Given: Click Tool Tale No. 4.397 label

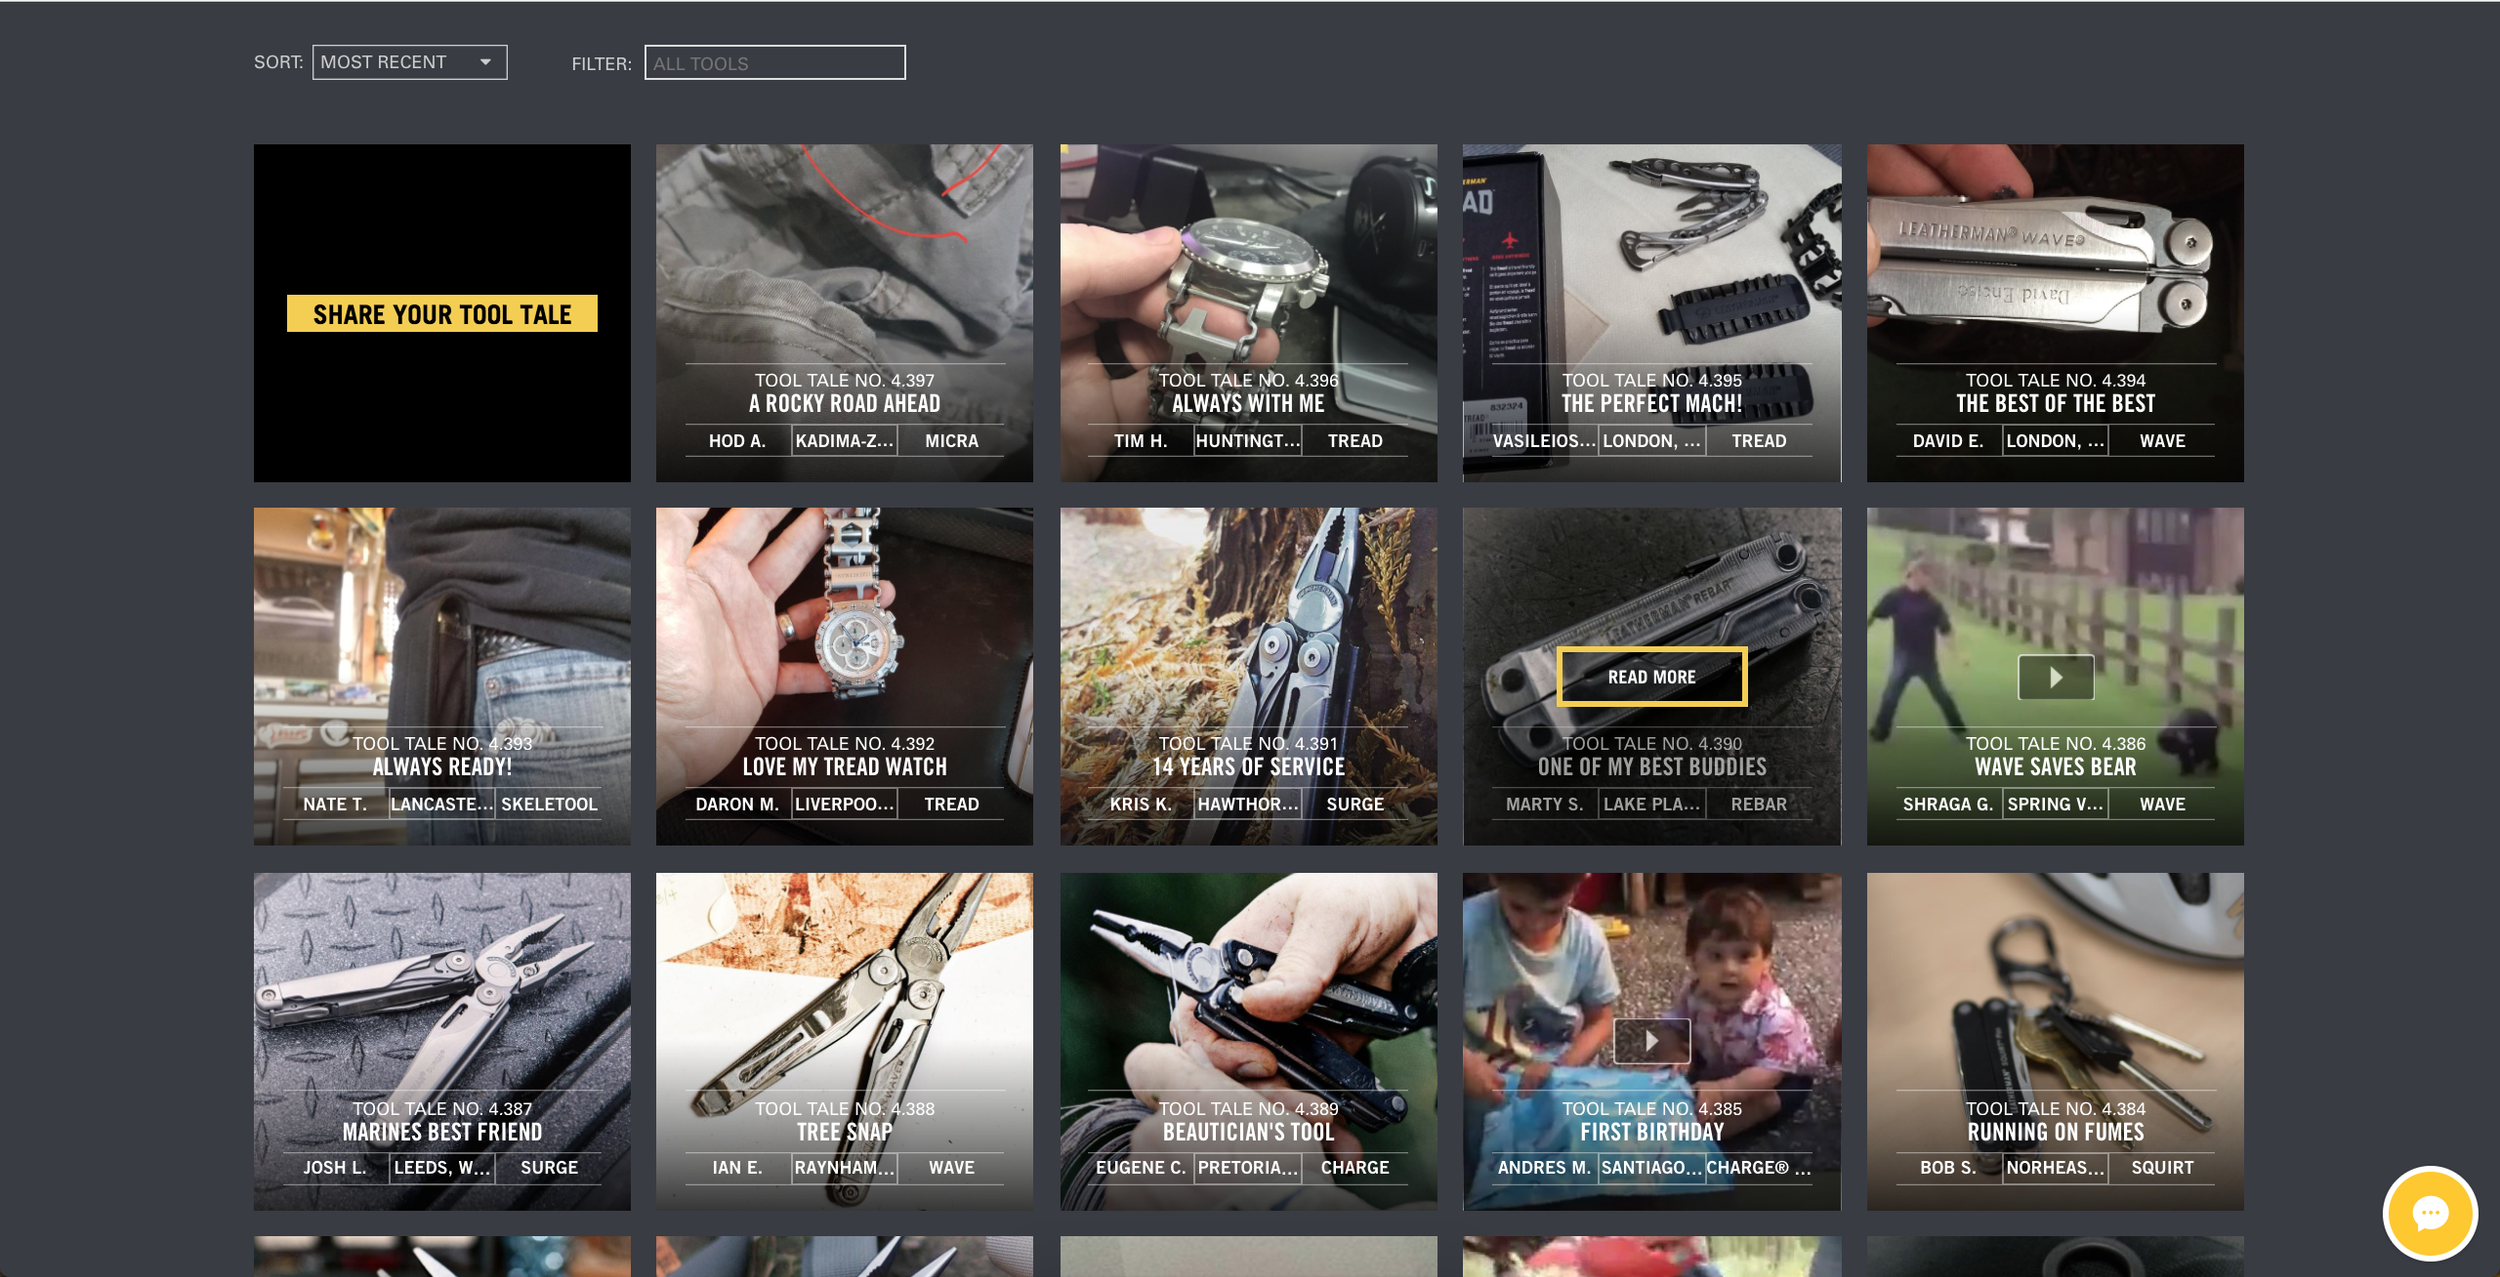Looking at the screenshot, I should (844, 380).
